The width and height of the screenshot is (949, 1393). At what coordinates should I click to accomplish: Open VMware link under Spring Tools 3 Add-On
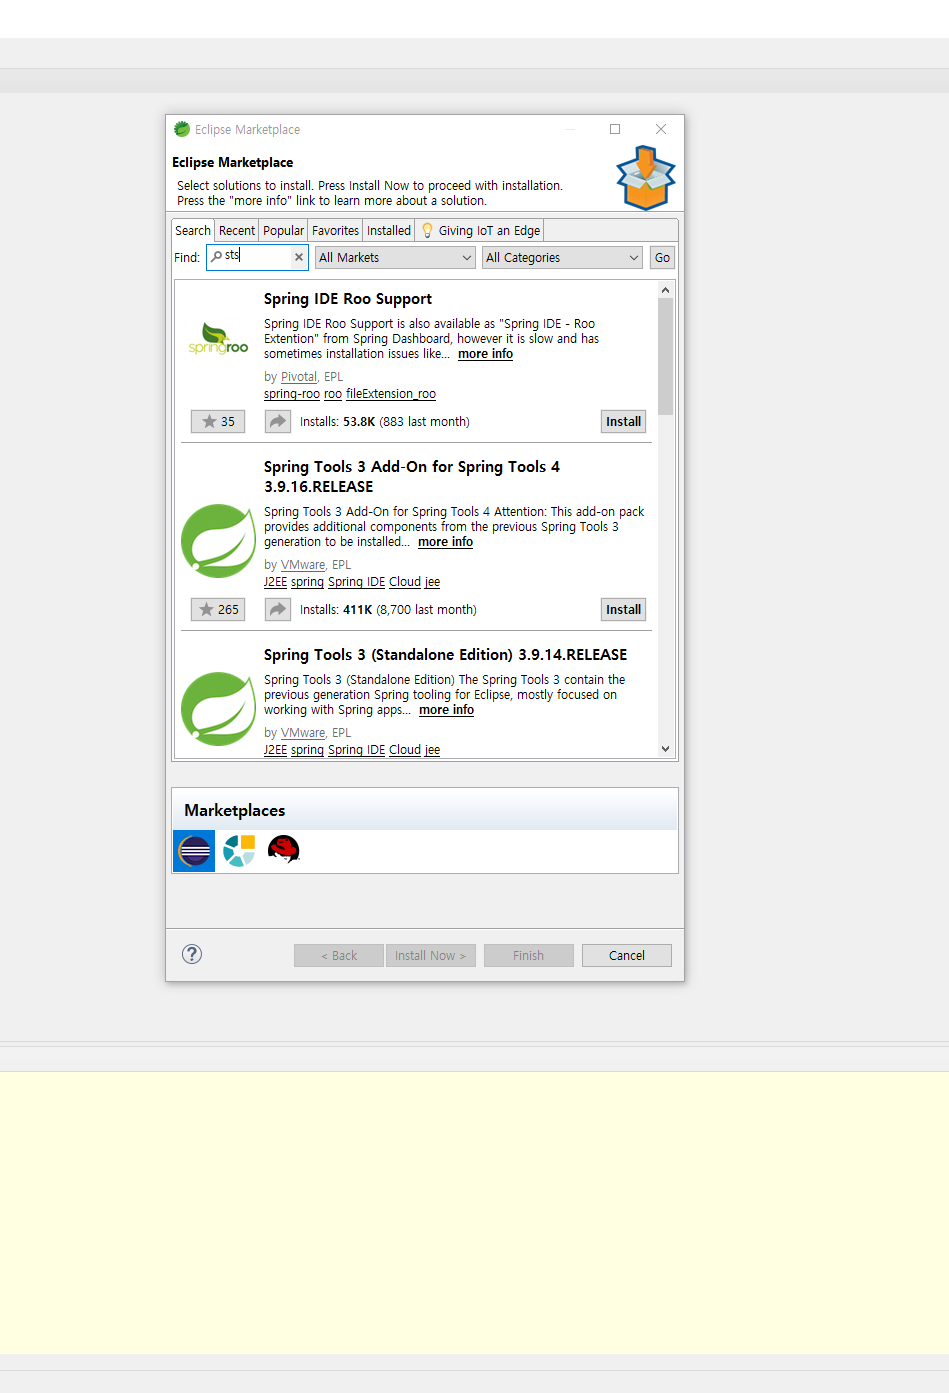303,565
